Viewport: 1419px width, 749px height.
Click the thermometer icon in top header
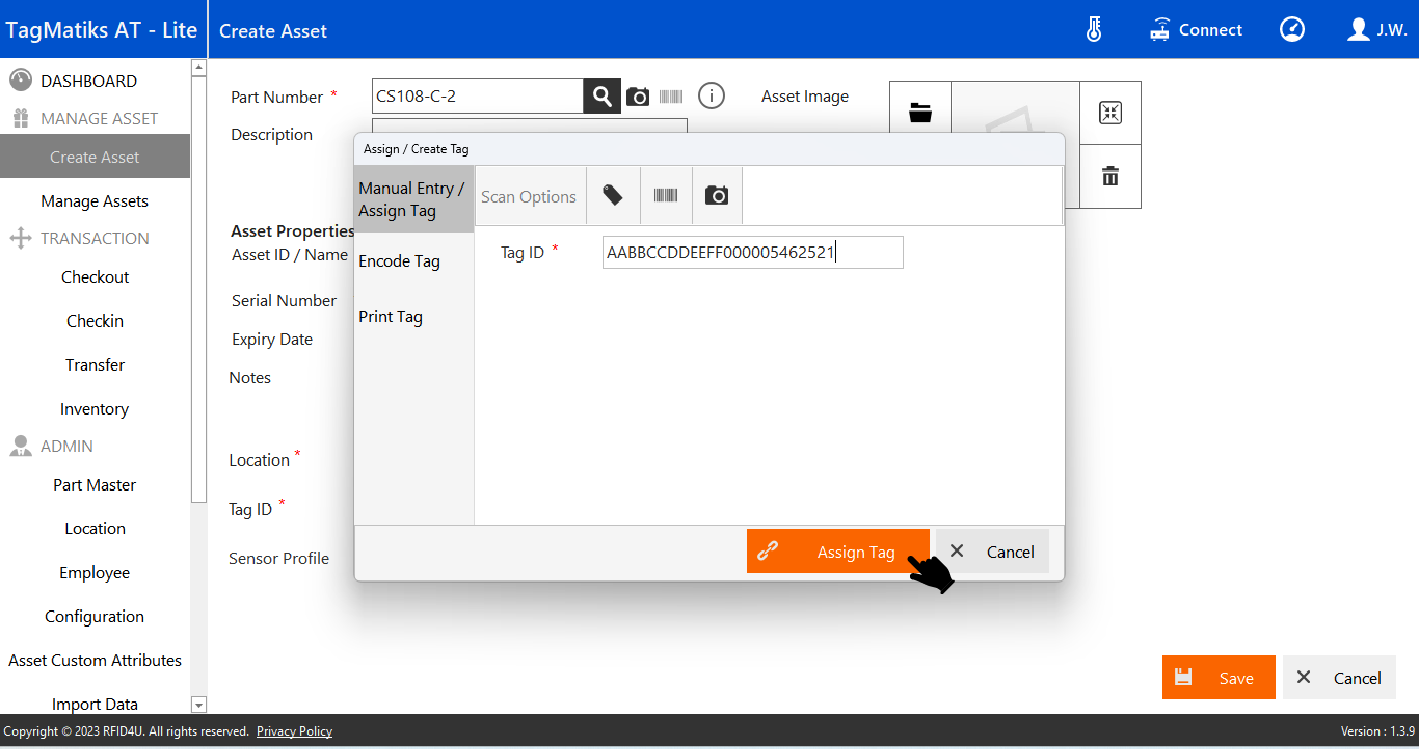(1094, 30)
